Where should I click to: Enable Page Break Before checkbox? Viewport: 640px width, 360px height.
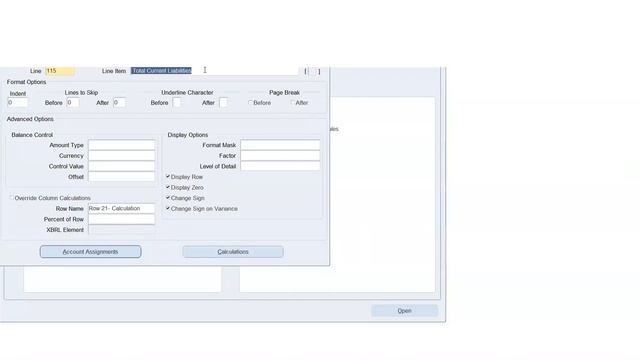(x=250, y=103)
